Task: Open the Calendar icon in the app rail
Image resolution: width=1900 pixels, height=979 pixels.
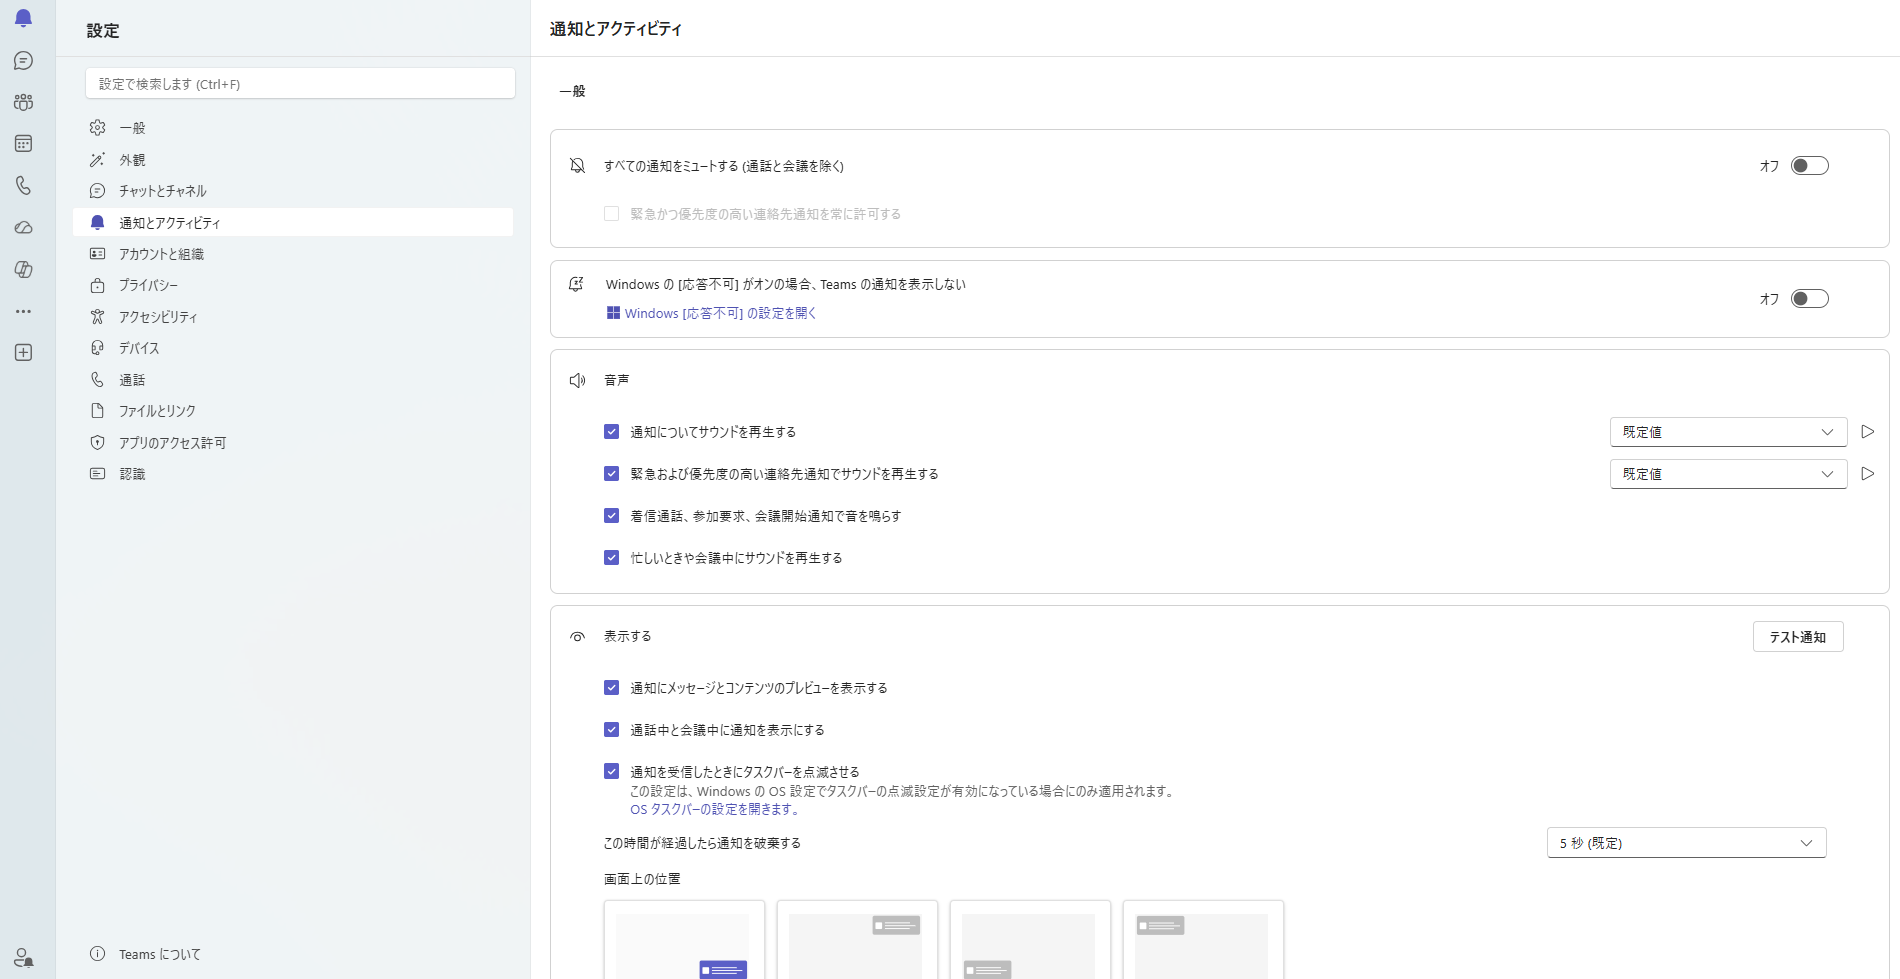Action: point(23,144)
